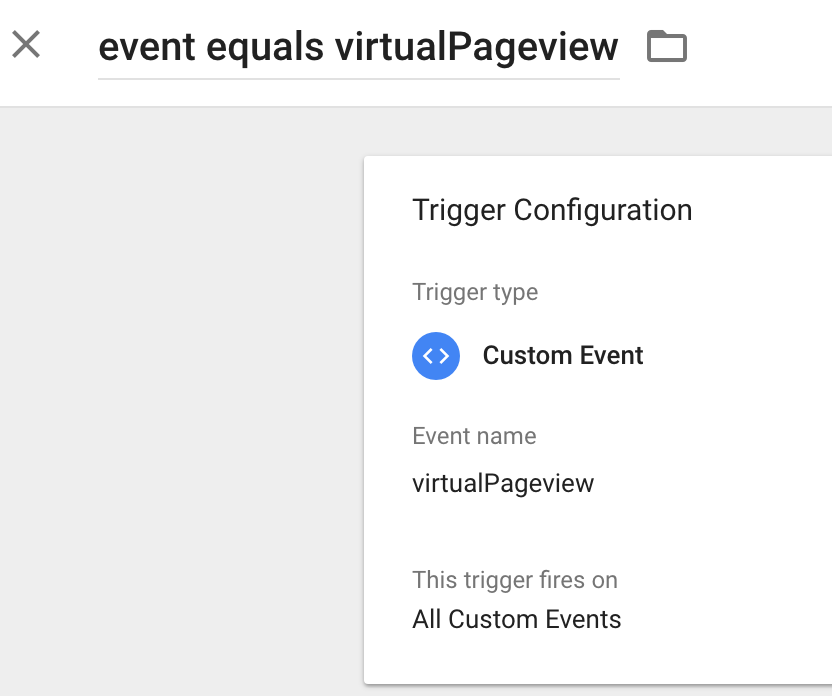This screenshot has height=696, width=832.
Task: Click the virtualPageview event name value
Action: click(x=503, y=484)
